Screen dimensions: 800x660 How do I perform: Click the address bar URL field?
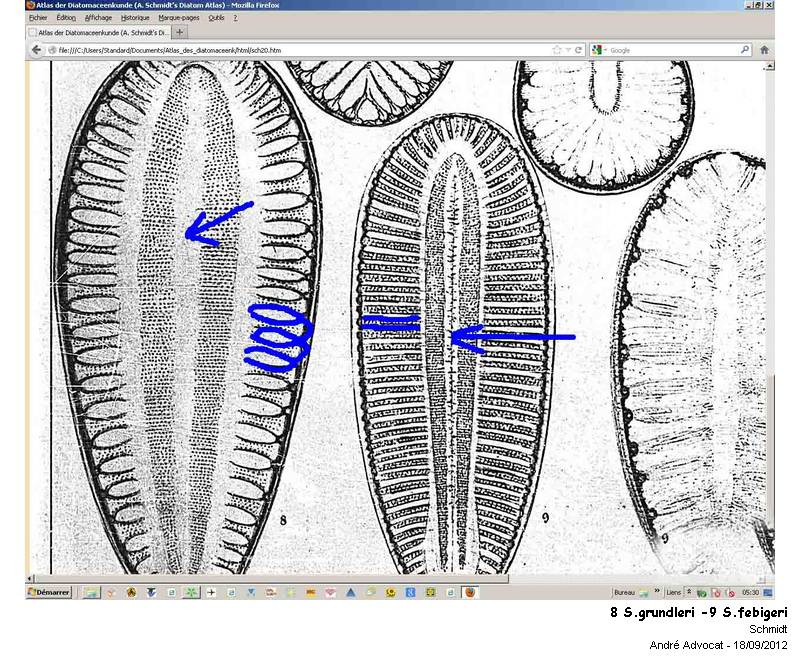click(300, 49)
